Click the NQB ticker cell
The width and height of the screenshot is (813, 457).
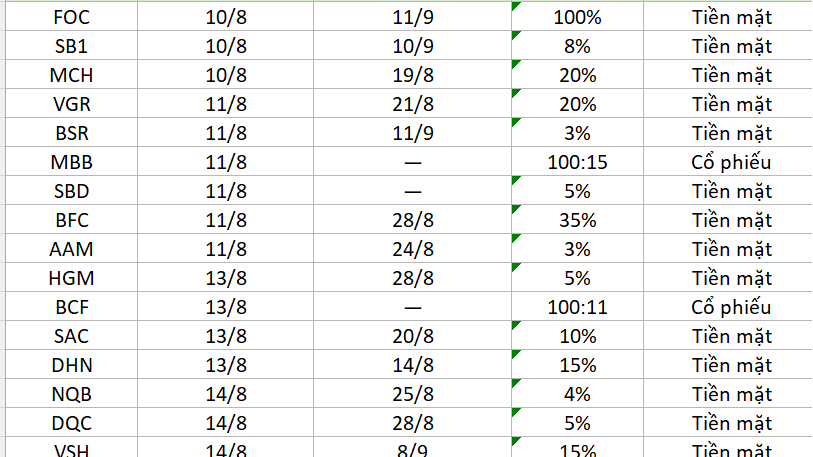[x=72, y=394]
